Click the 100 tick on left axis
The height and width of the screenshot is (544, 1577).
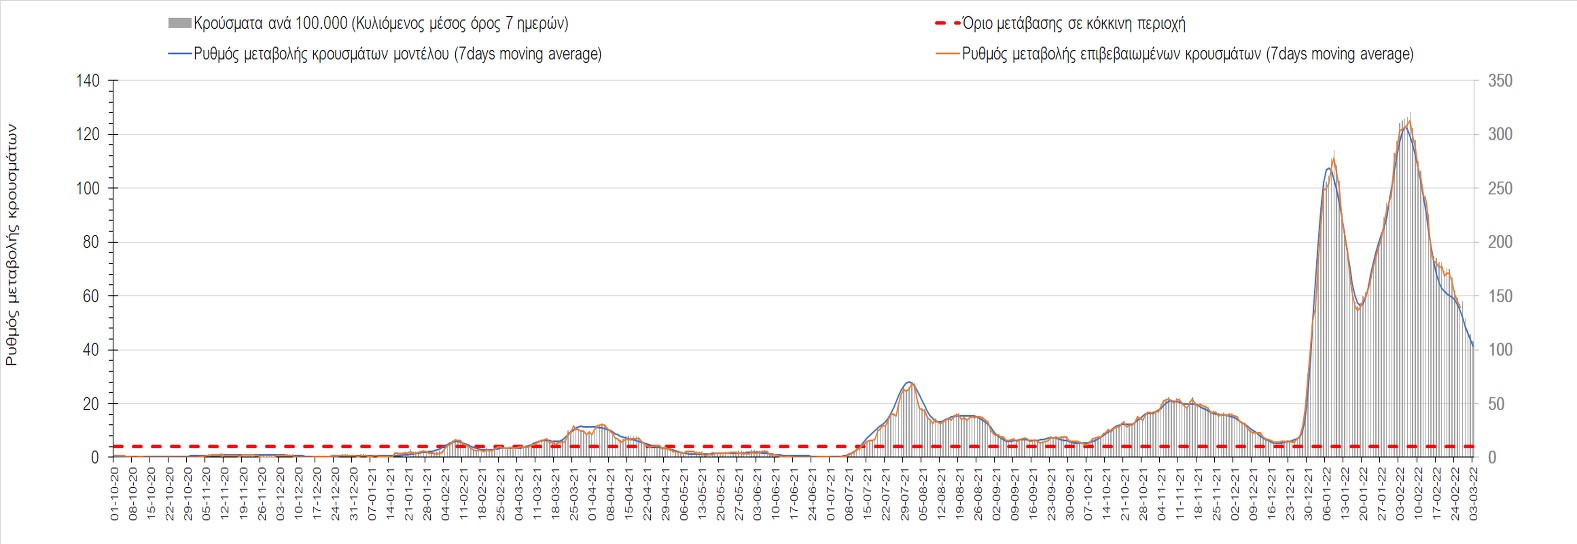click(88, 188)
